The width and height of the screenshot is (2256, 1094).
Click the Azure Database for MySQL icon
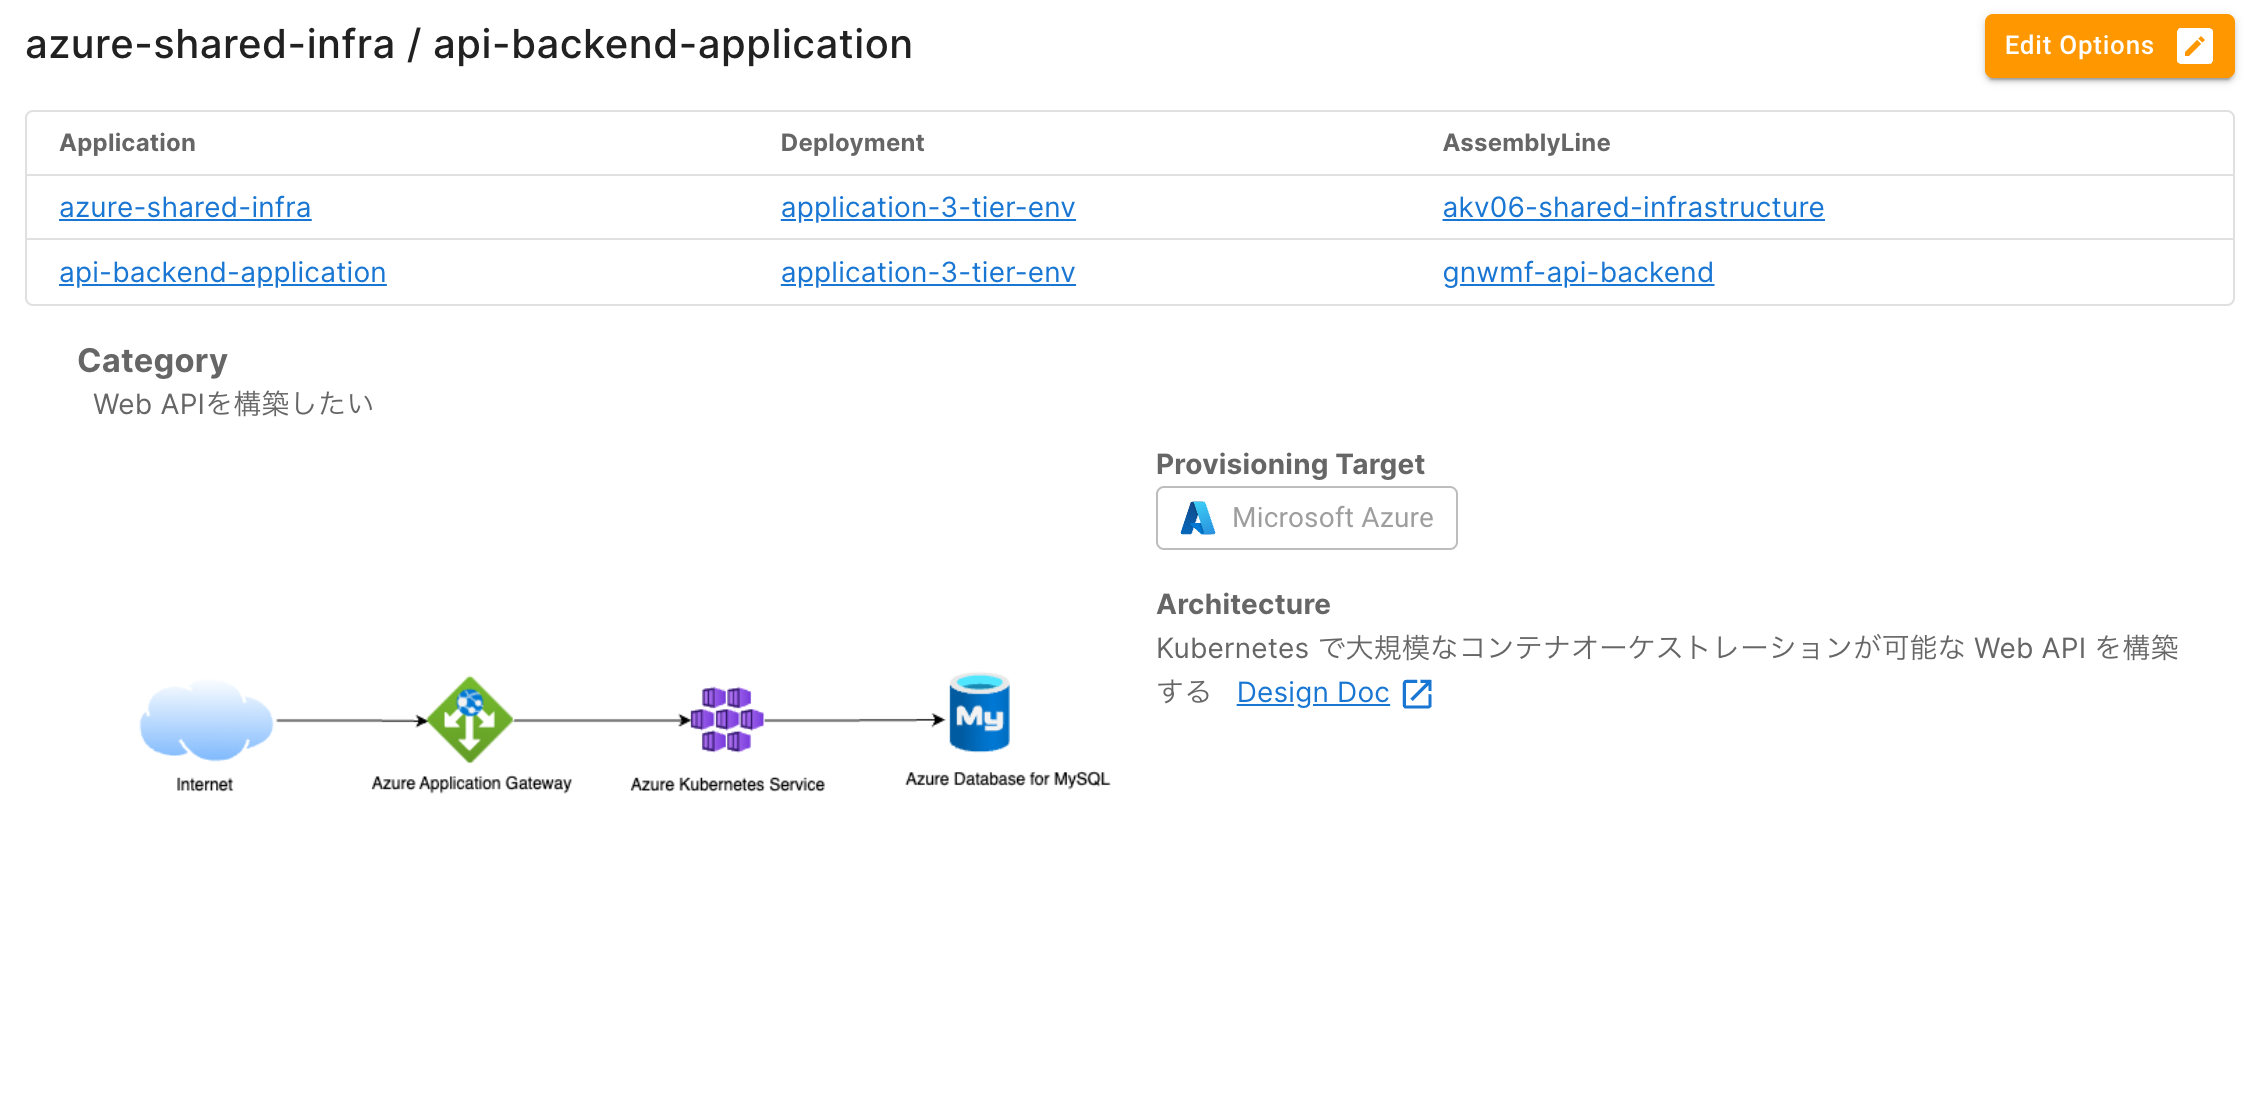point(979,713)
